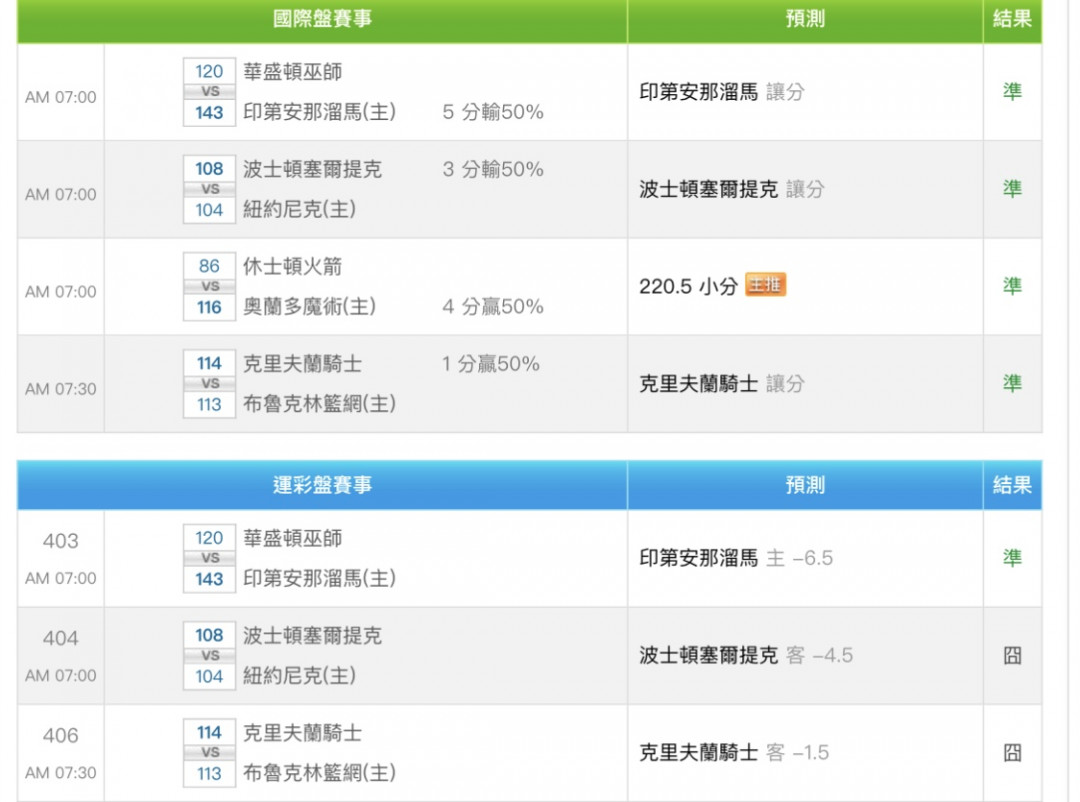
Task: Click score 113 in game 406
Action: [209, 774]
